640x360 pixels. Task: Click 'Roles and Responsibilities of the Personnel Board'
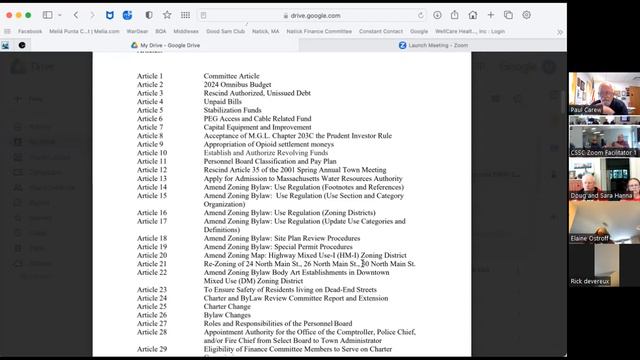[278, 324]
